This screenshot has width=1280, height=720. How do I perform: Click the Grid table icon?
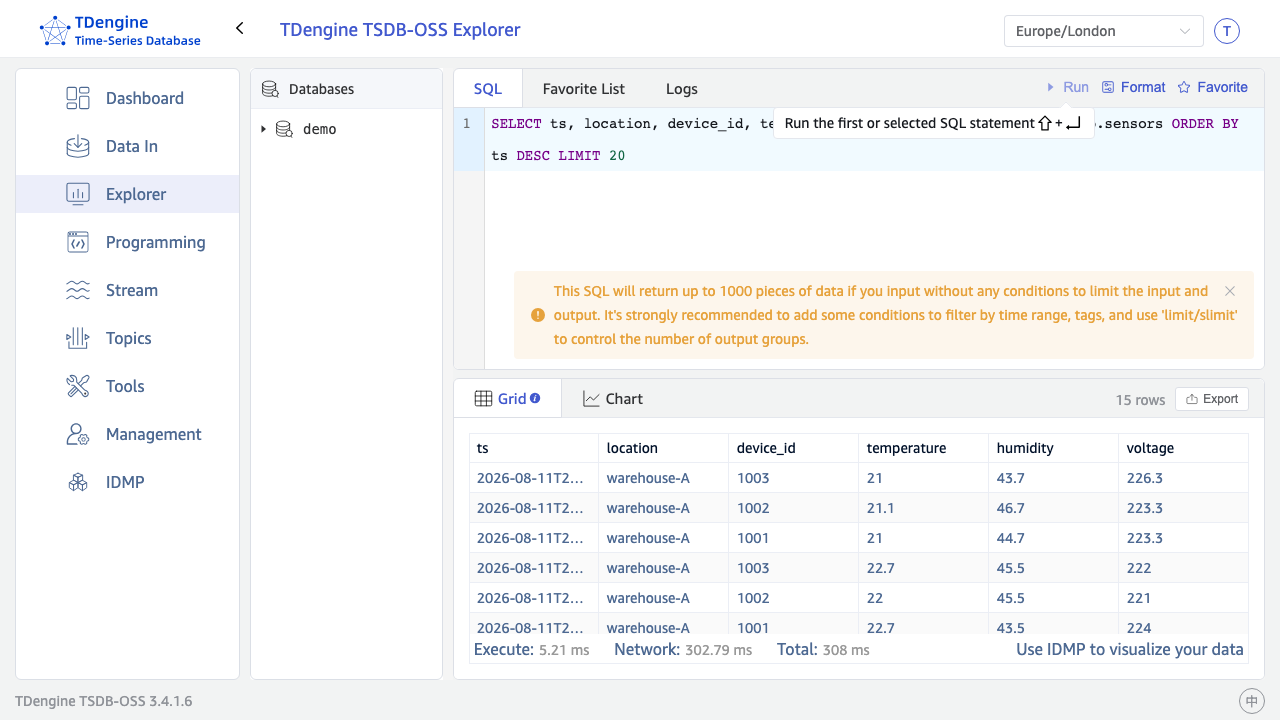[482, 398]
